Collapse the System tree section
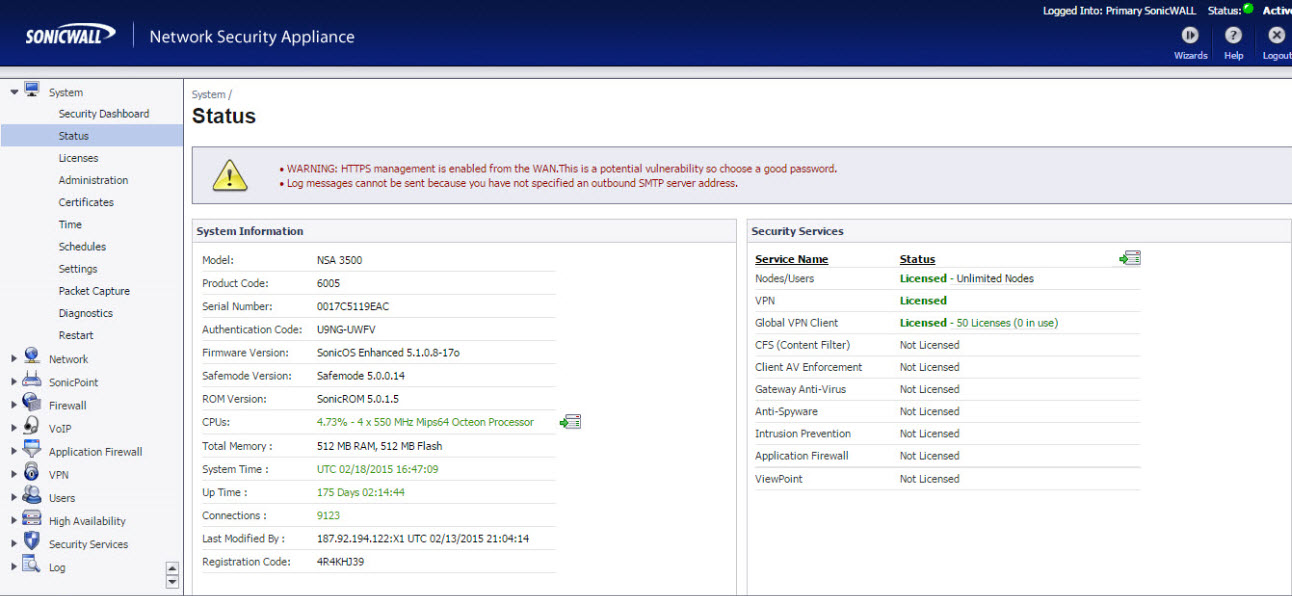1292x596 pixels. point(14,92)
